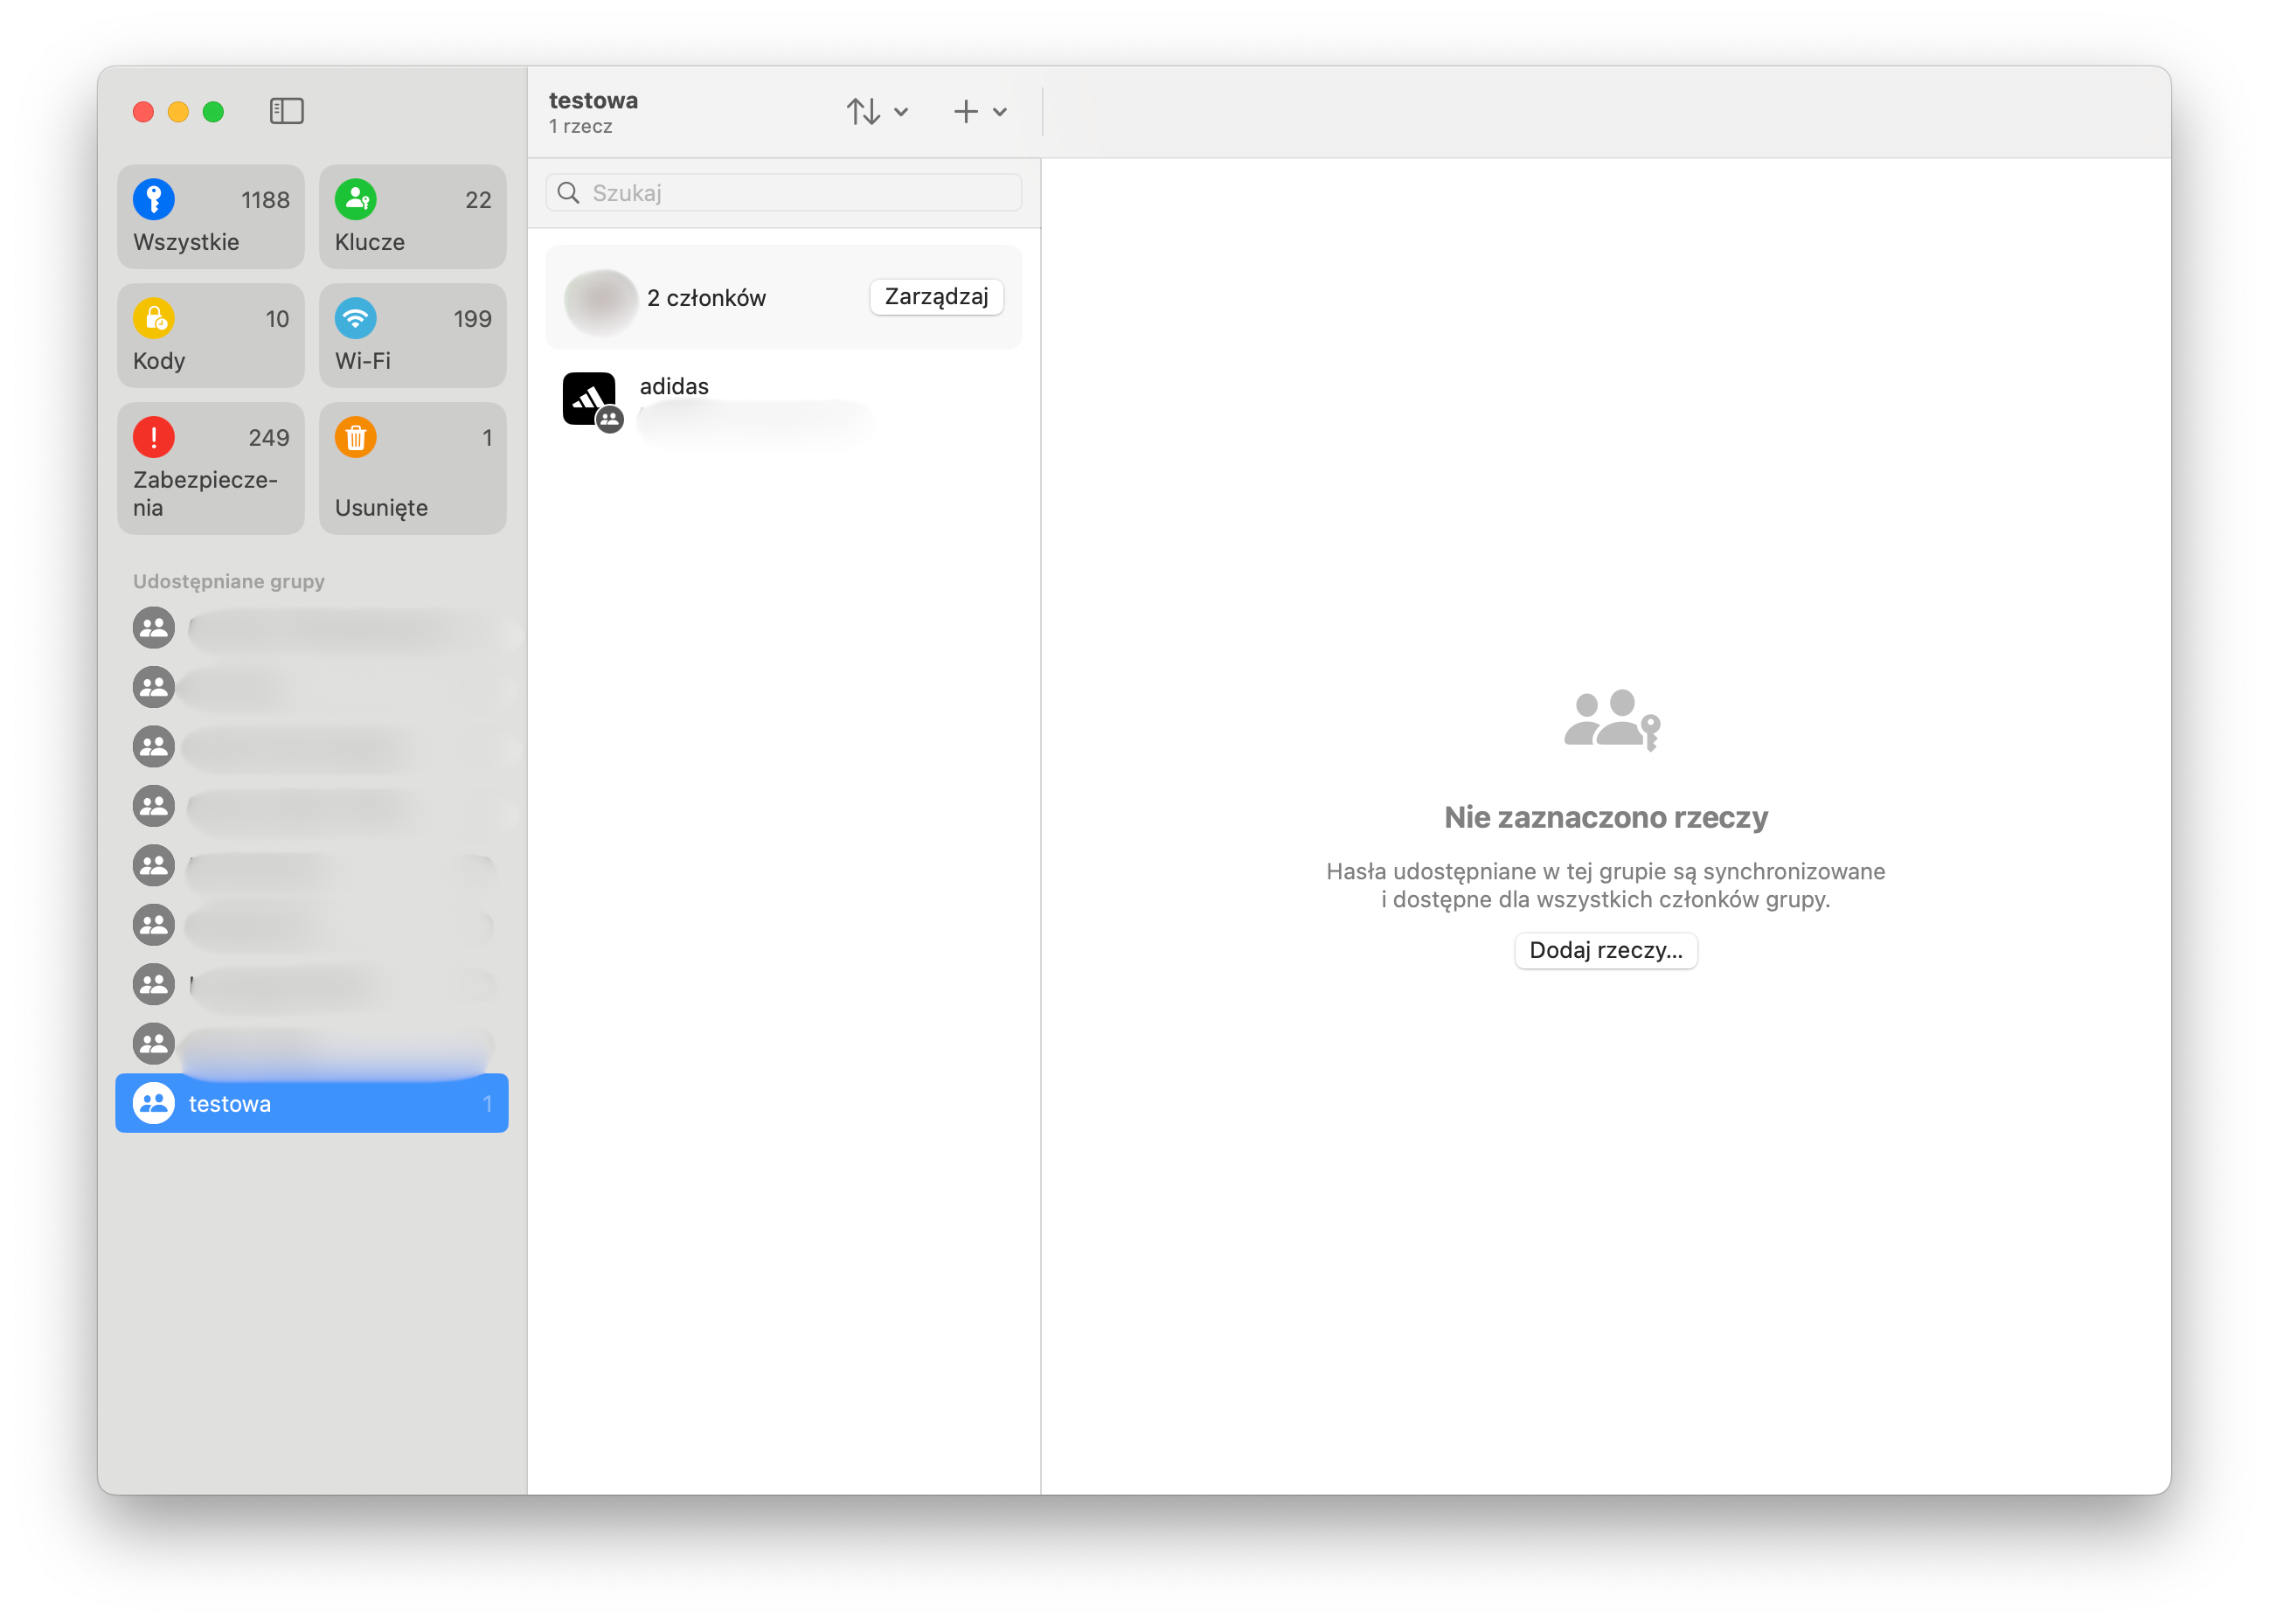Select the testowa shared group

click(312, 1104)
